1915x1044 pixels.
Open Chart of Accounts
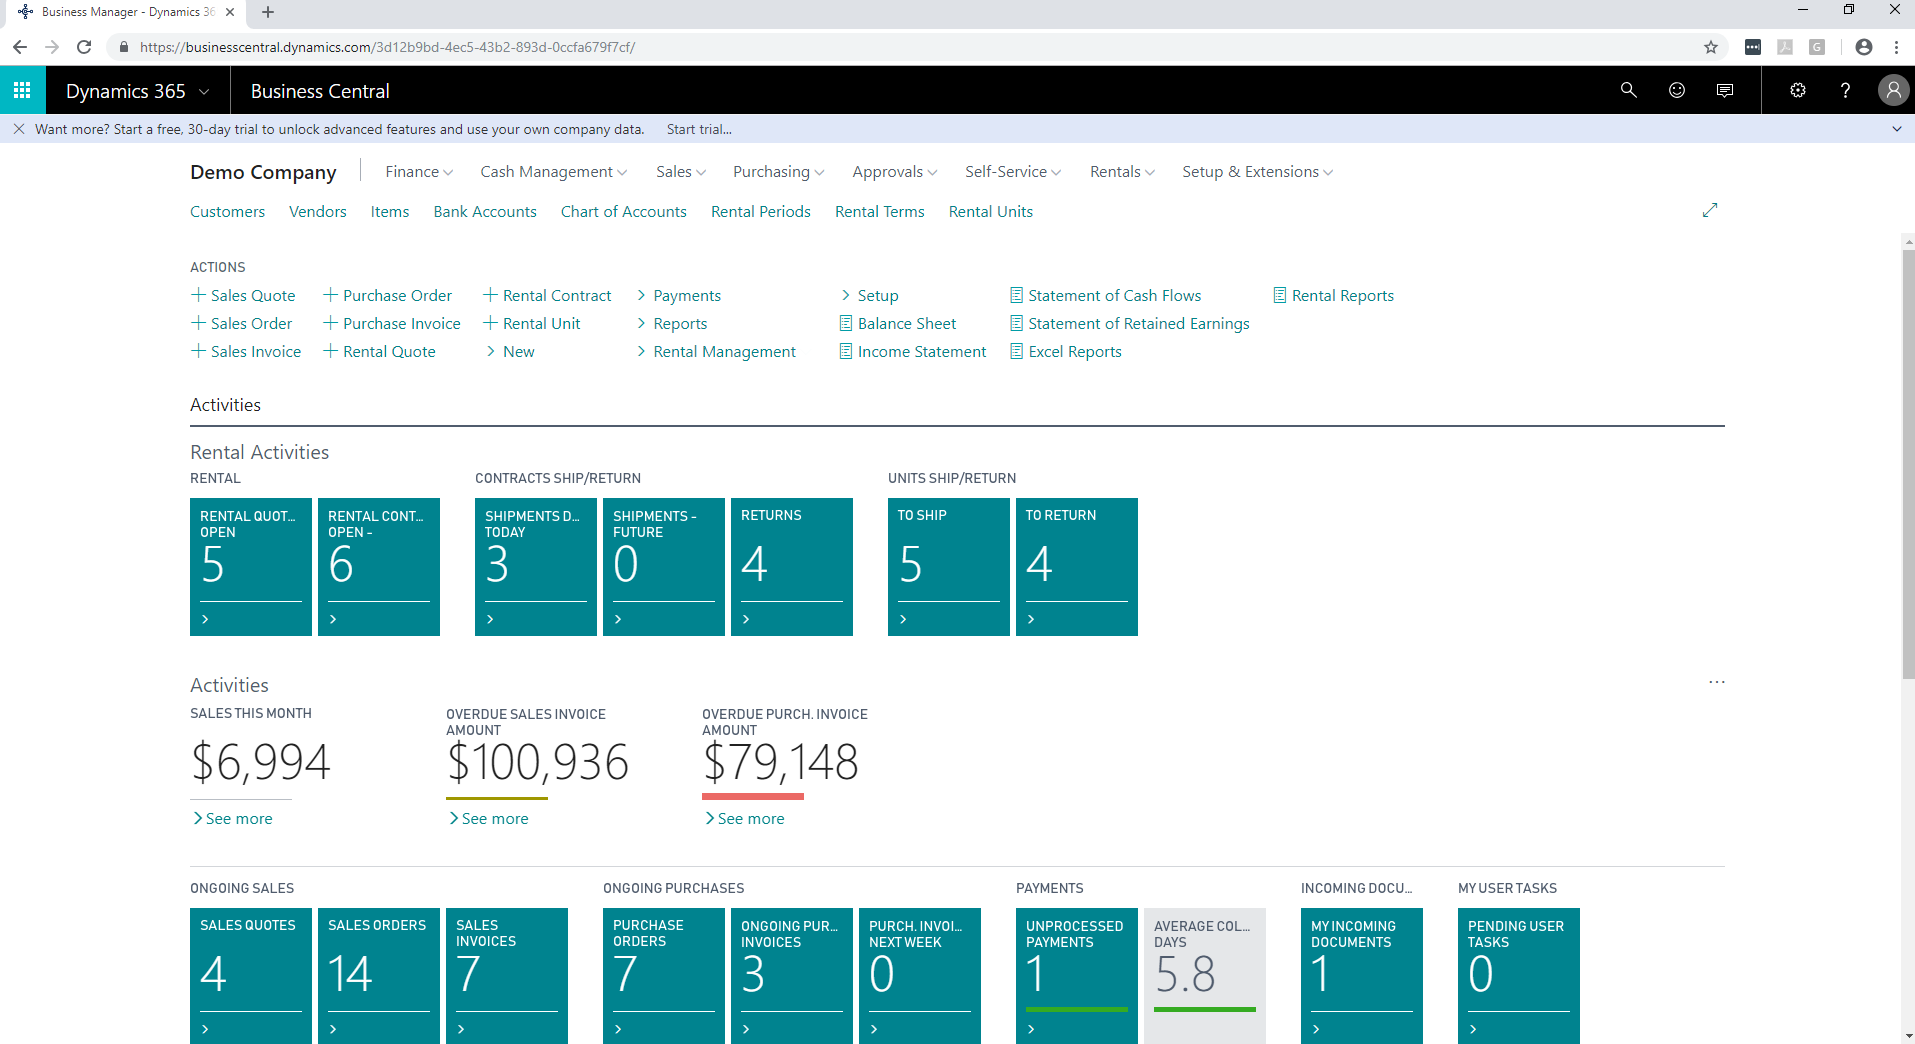(624, 211)
